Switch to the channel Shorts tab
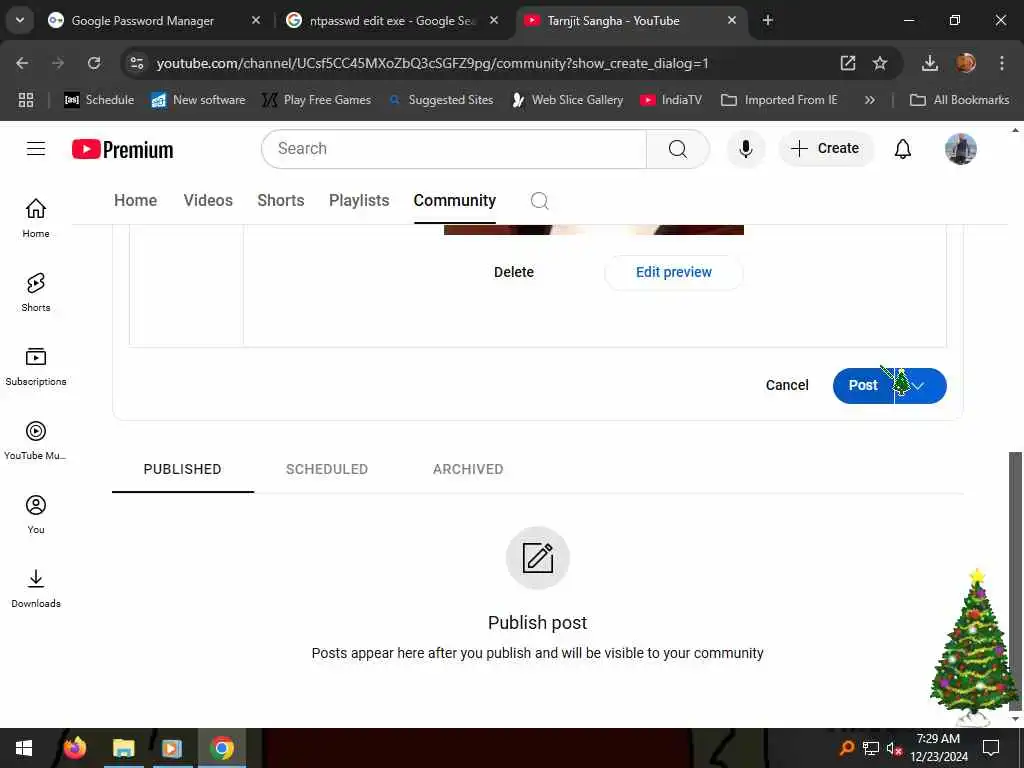Image resolution: width=1024 pixels, height=768 pixels. [x=281, y=200]
